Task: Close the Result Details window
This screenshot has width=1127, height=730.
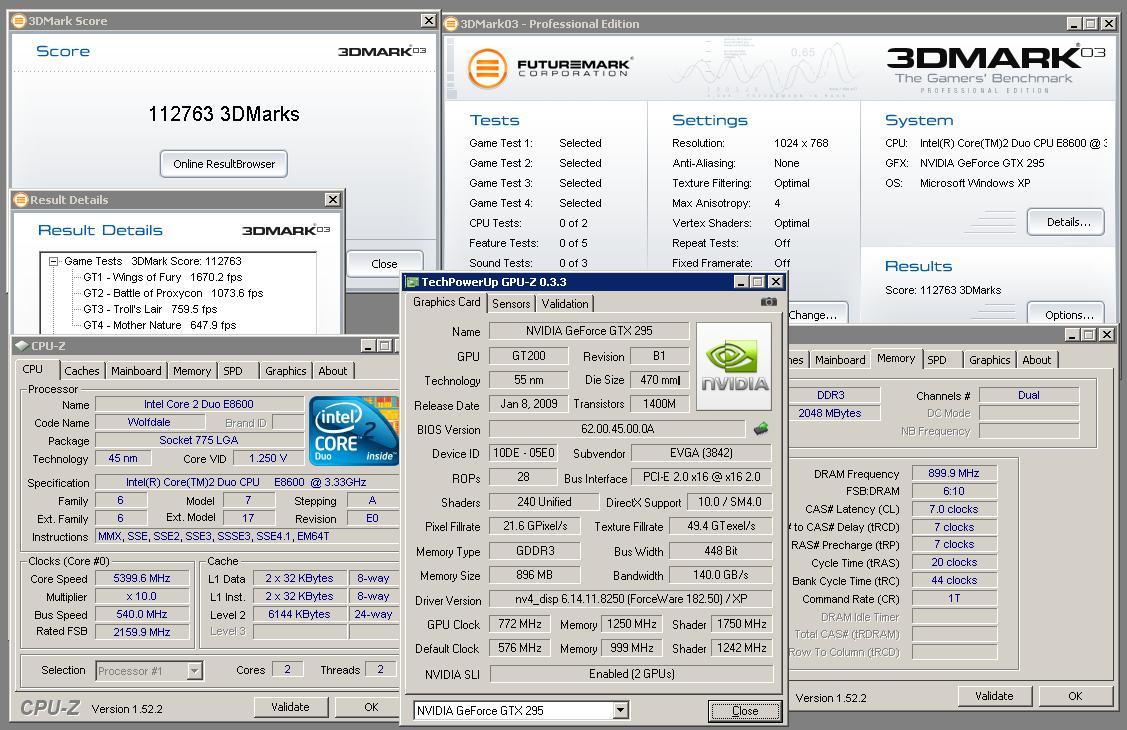Action: [x=333, y=199]
